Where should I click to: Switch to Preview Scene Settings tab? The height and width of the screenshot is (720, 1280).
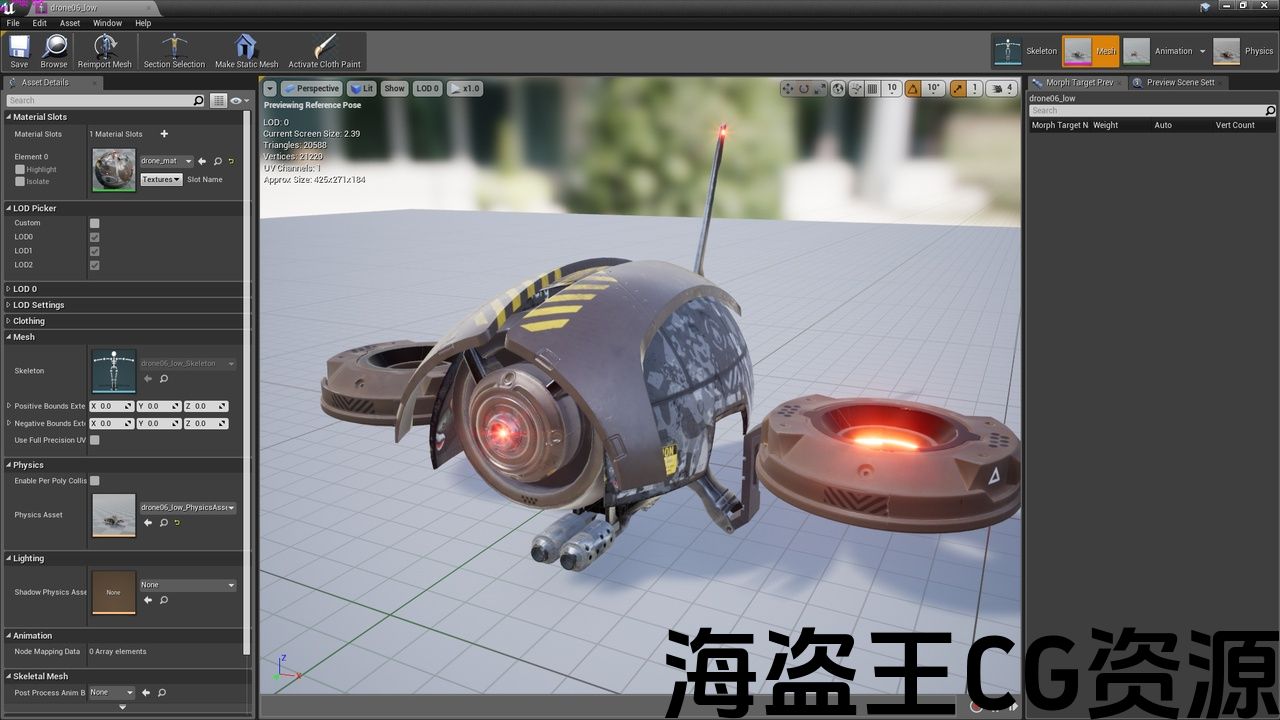point(1180,82)
